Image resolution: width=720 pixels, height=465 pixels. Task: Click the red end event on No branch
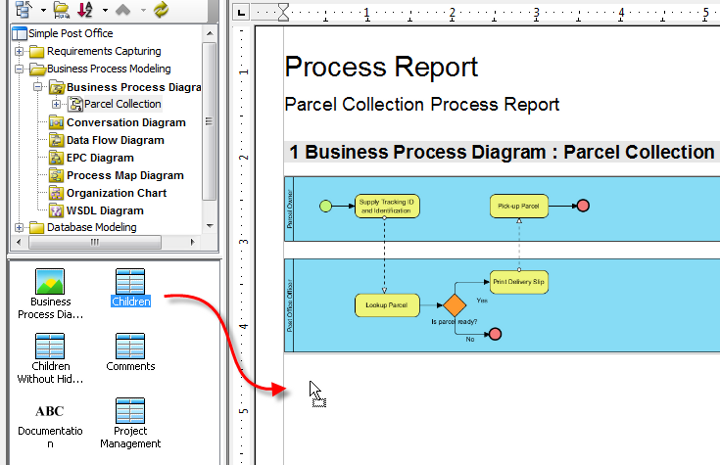pos(495,334)
